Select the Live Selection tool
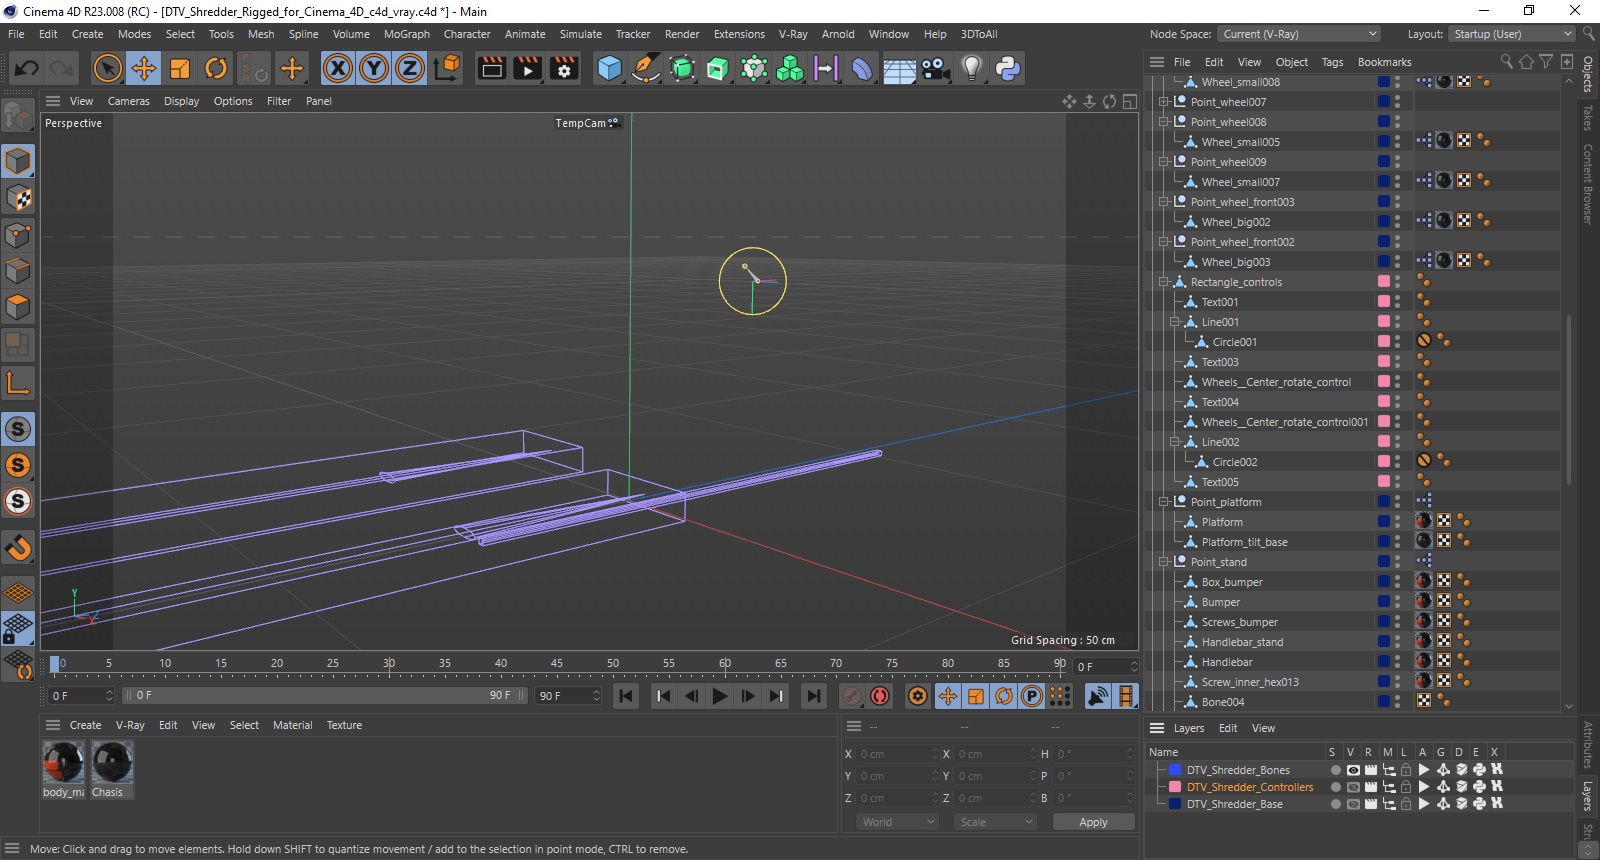 click(x=107, y=68)
